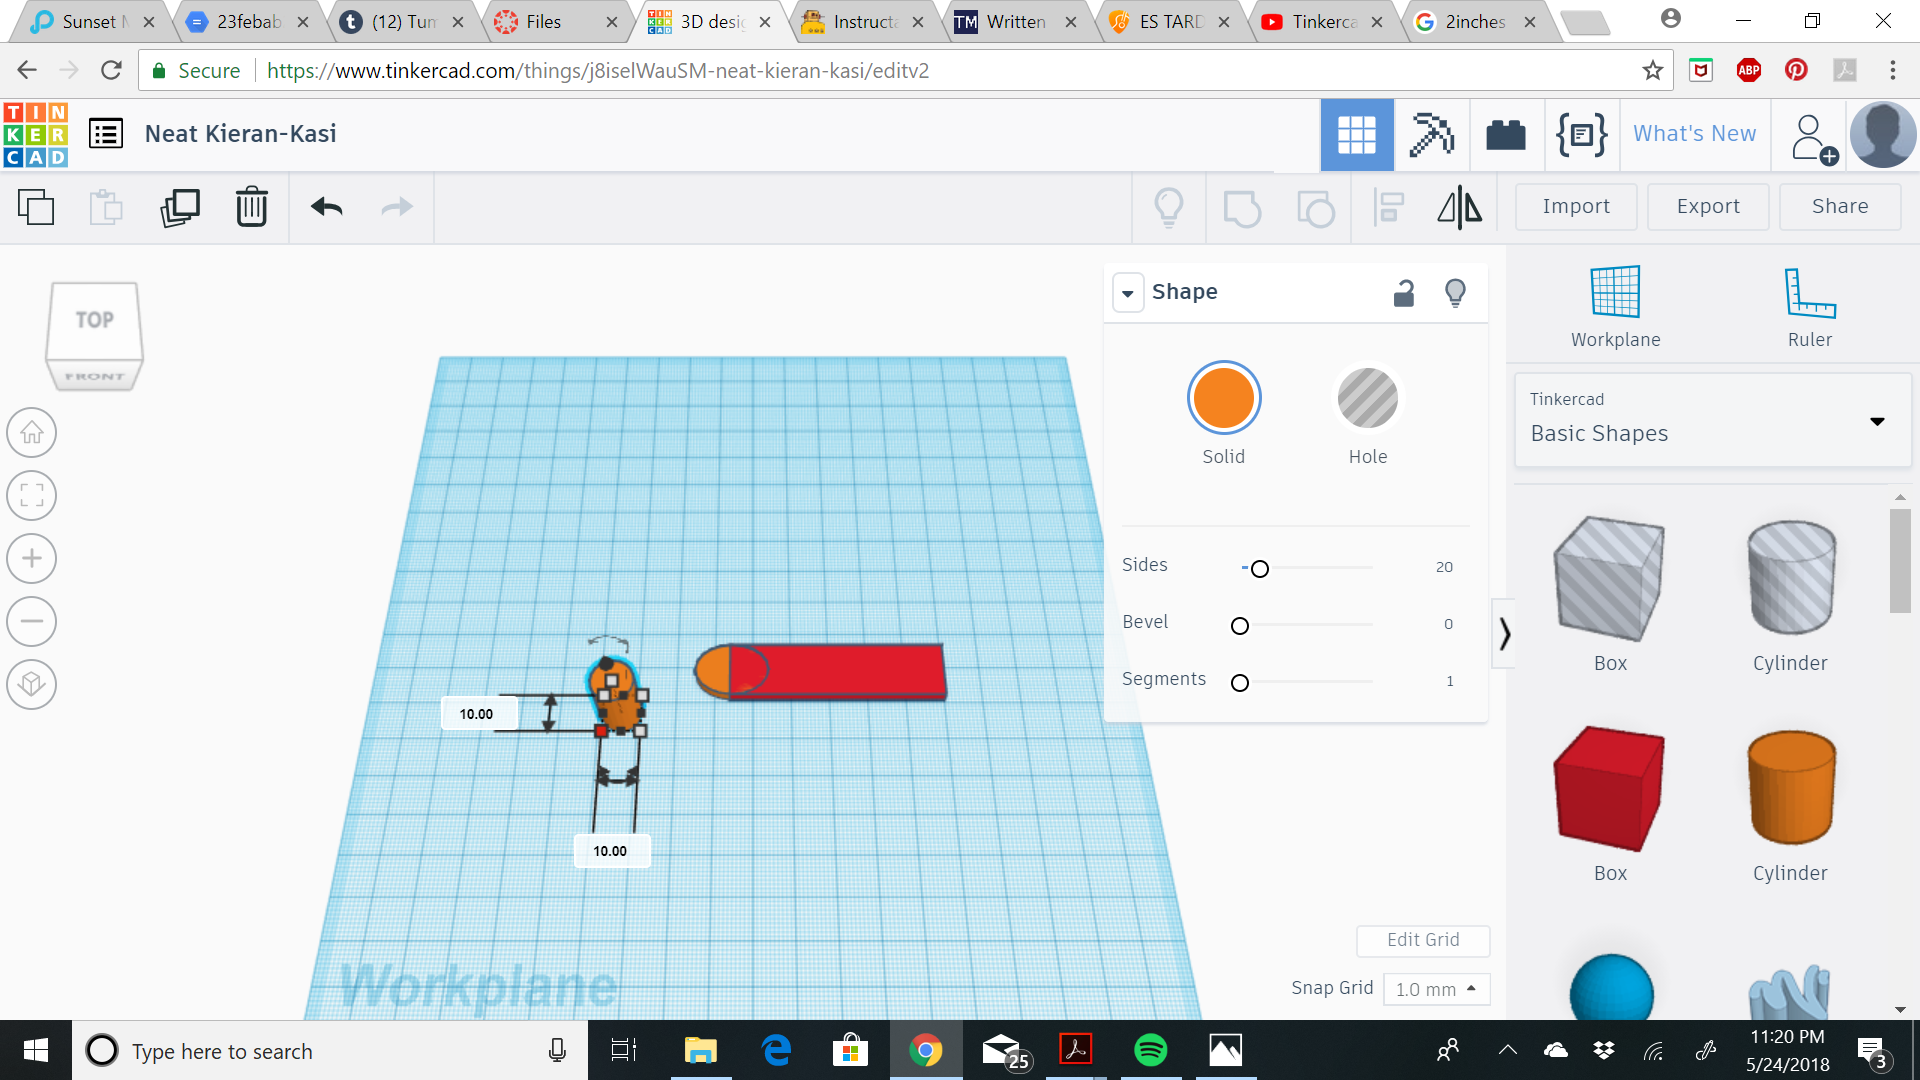Image resolution: width=1920 pixels, height=1080 pixels.
Task: Open Spotify from the taskbar
Action: [x=1150, y=1050]
